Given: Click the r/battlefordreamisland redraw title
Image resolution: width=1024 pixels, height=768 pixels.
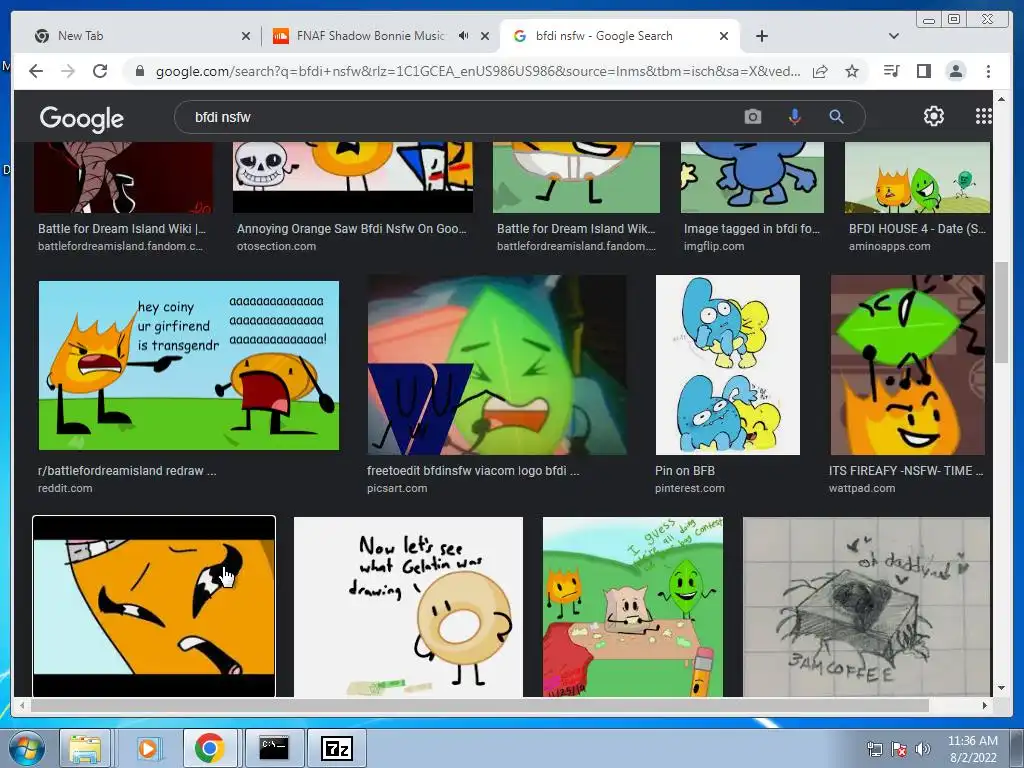Looking at the screenshot, I should pyautogui.click(x=127, y=470).
